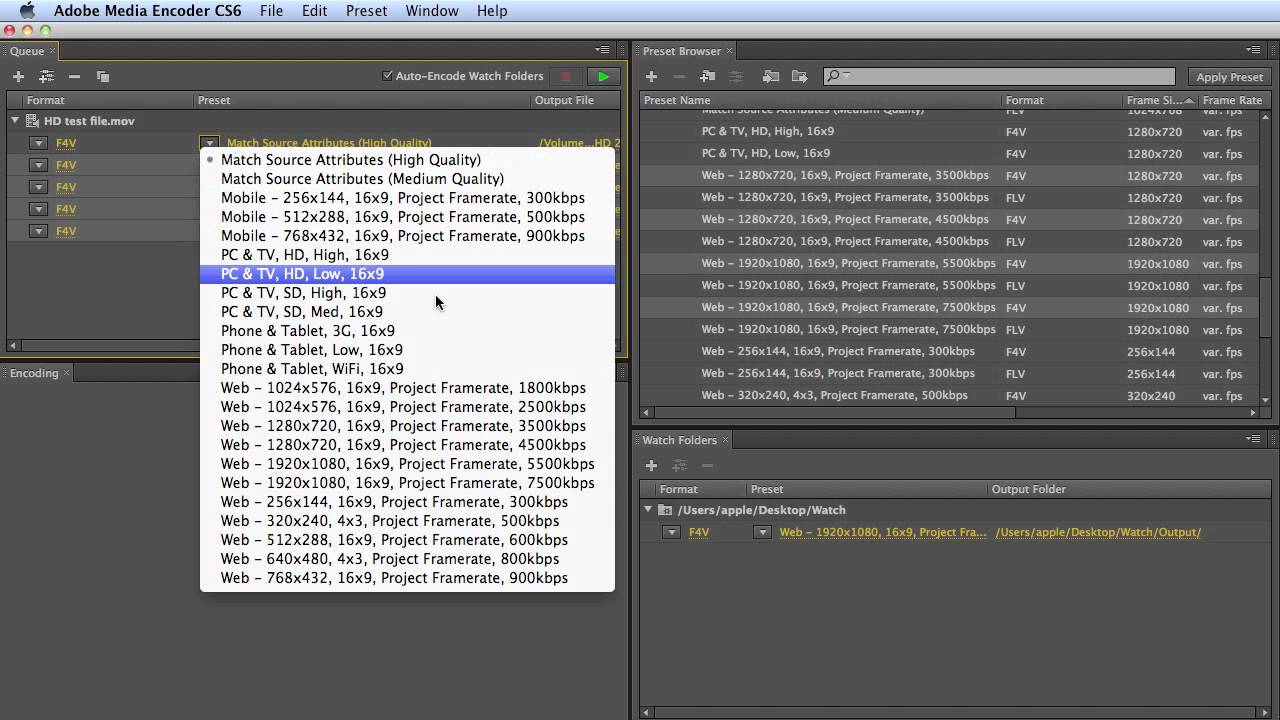
Task: Create new preset in Preset Browser
Action: (x=651, y=76)
